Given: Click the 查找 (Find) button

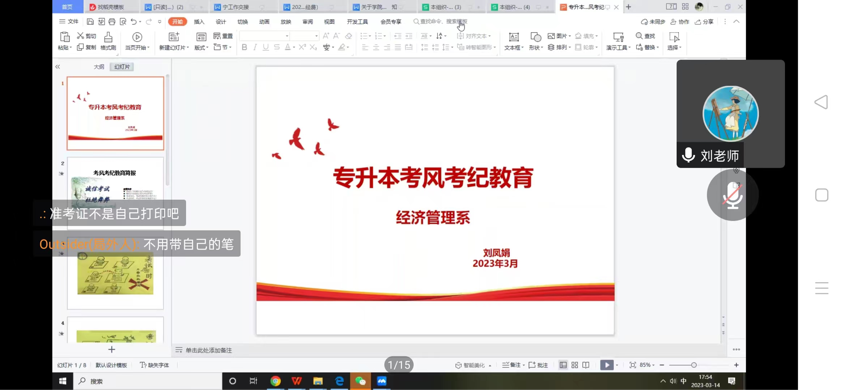Looking at the screenshot, I should point(645,36).
